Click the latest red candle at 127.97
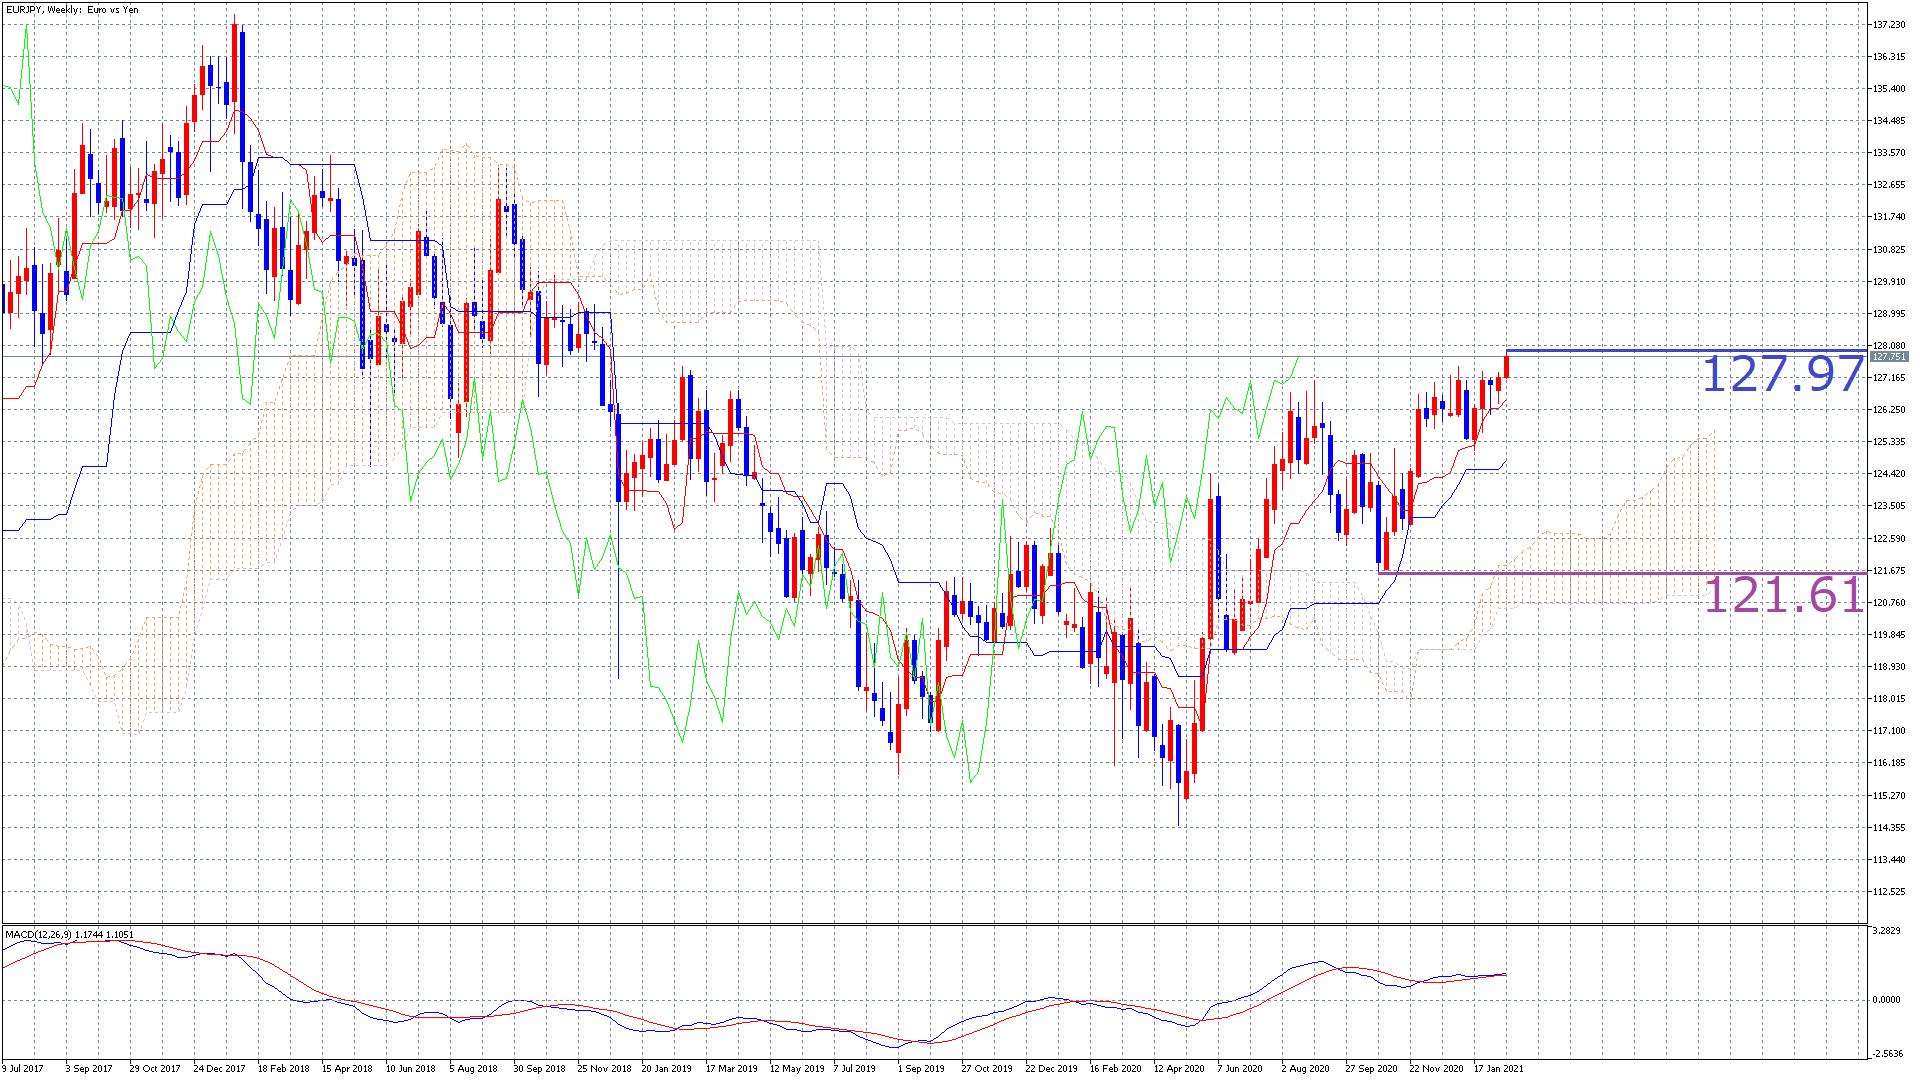This screenshot has width=1920, height=1080. 1506,366
